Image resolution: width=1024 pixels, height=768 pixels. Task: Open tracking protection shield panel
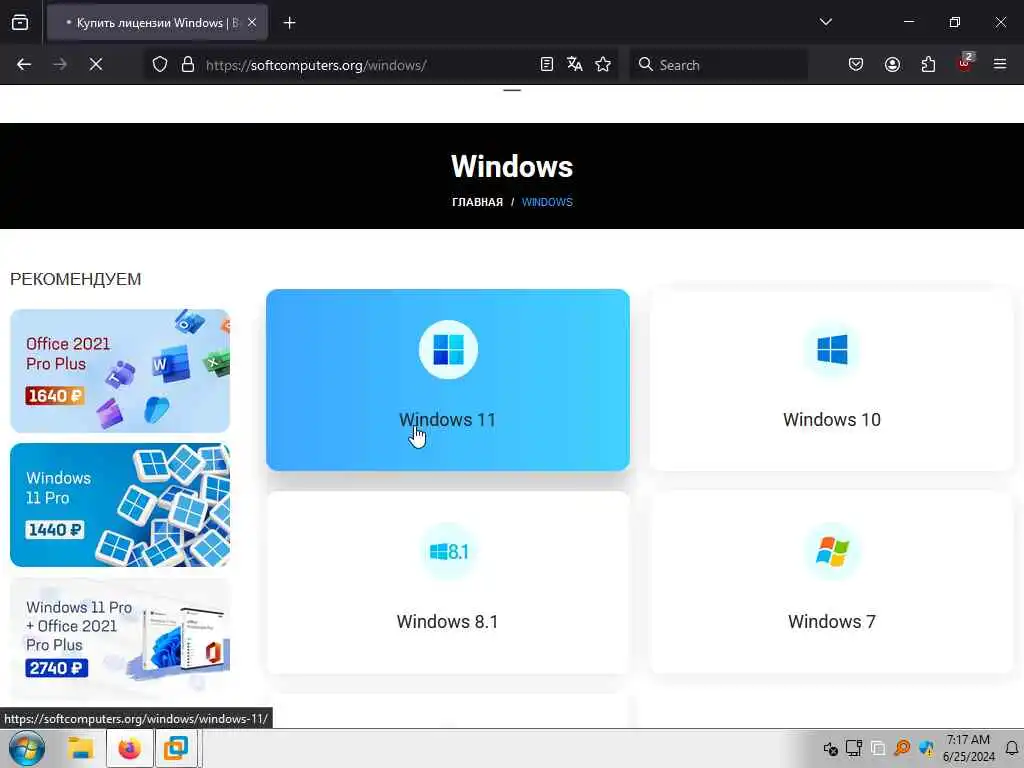160,64
